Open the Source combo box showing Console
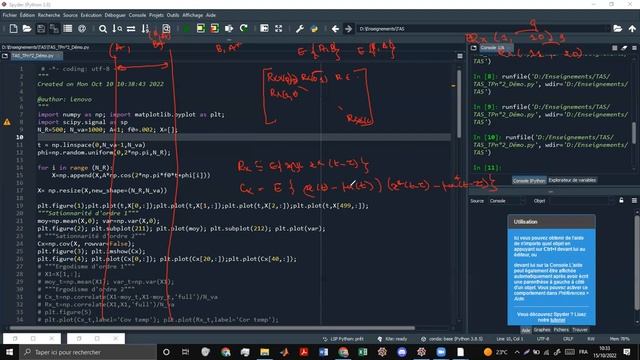640x360 pixels. point(506,201)
